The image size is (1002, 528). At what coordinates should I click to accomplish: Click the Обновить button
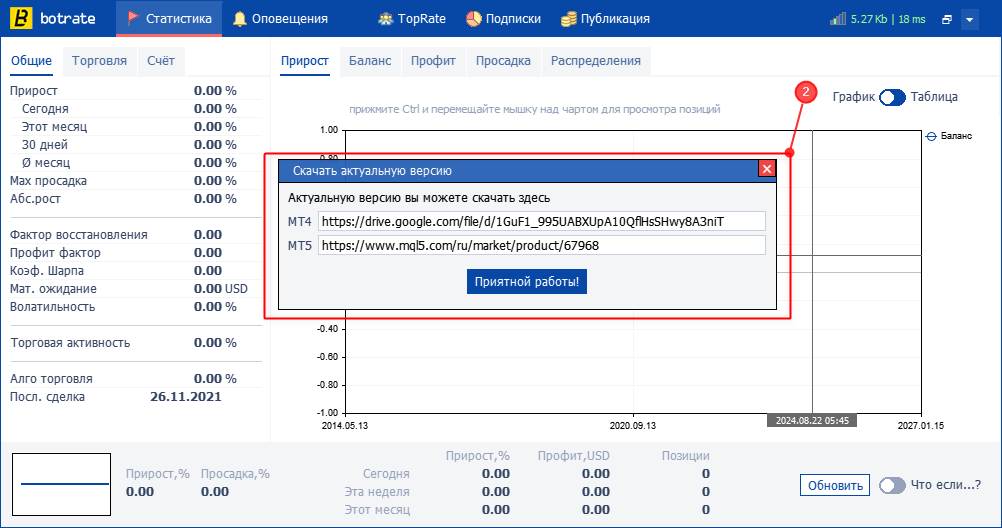point(835,485)
